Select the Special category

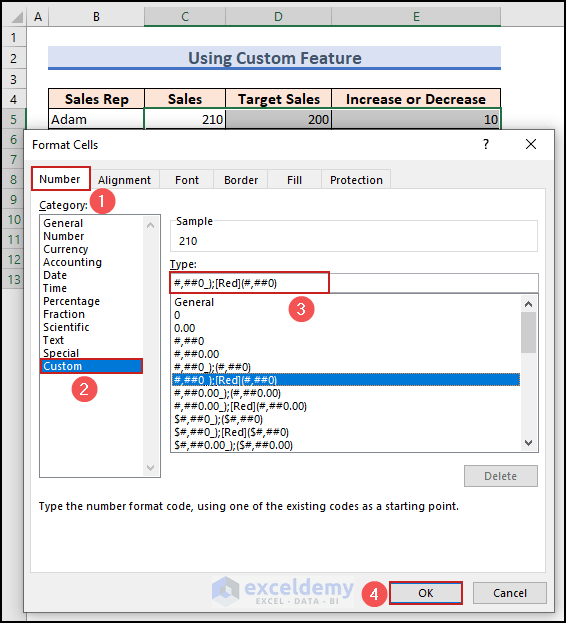(x=91, y=353)
